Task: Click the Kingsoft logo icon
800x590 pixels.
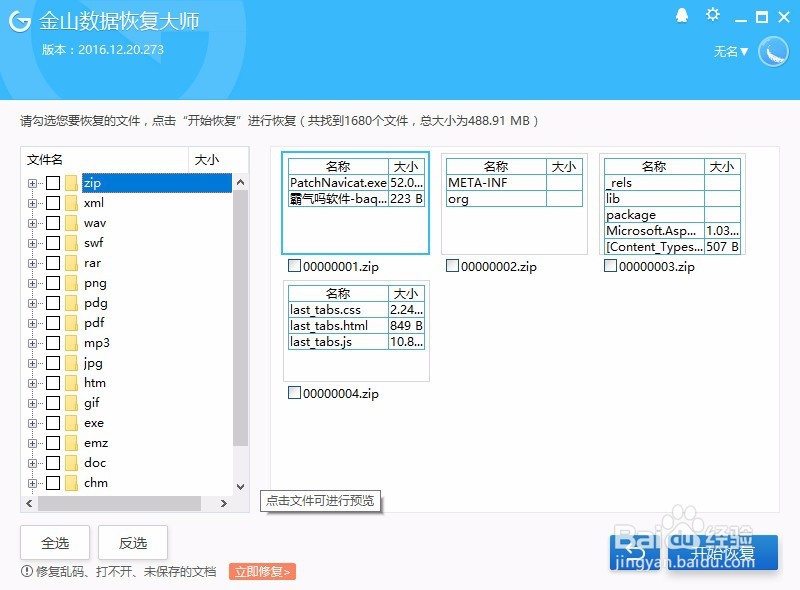Action: pos(20,21)
